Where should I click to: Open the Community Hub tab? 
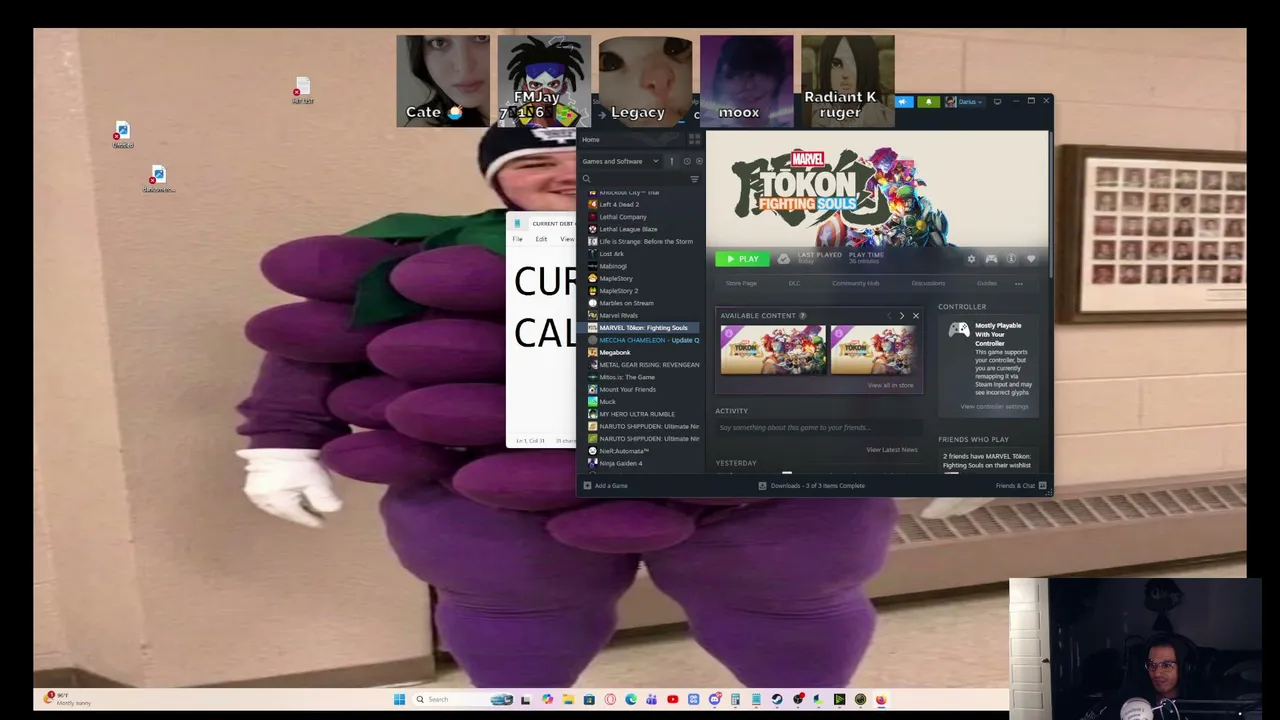(855, 283)
